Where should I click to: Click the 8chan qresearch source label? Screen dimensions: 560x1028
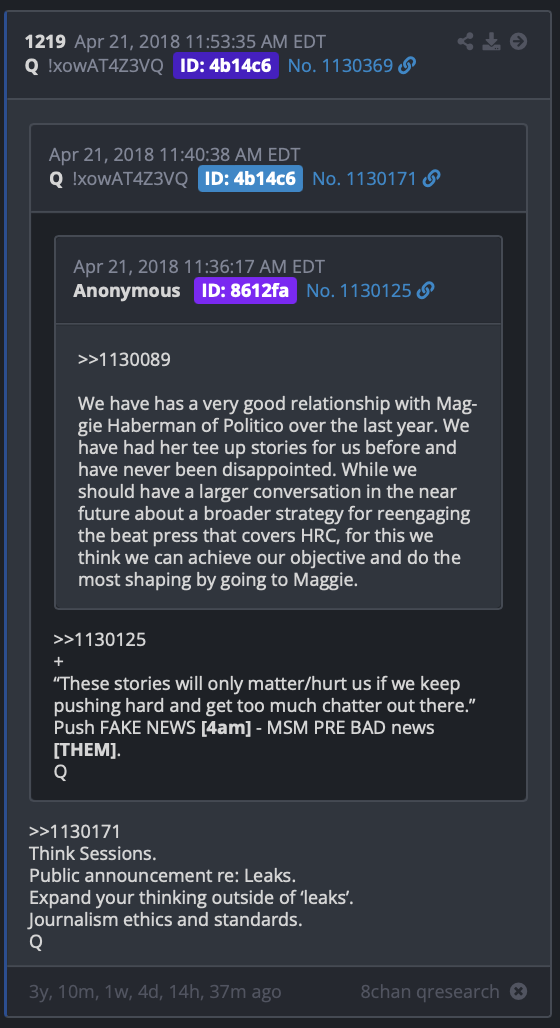click(430, 991)
